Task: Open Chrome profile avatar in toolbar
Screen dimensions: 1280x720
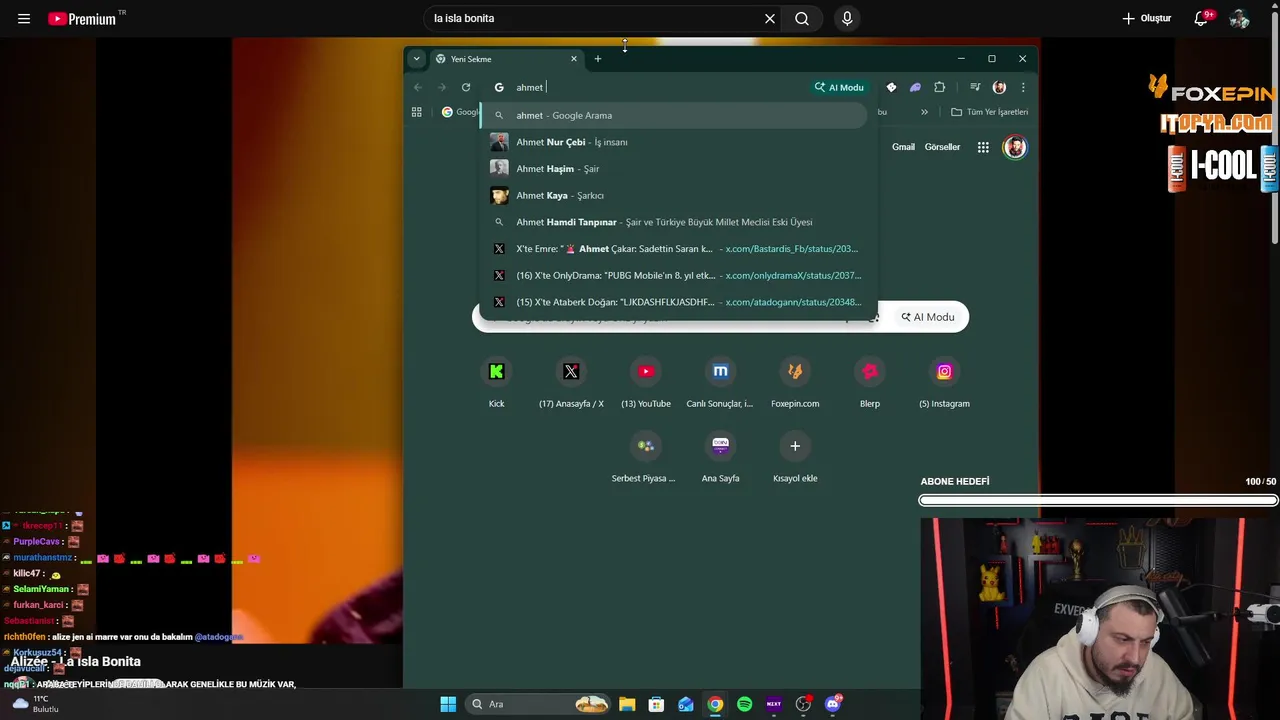Action: coord(999,87)
